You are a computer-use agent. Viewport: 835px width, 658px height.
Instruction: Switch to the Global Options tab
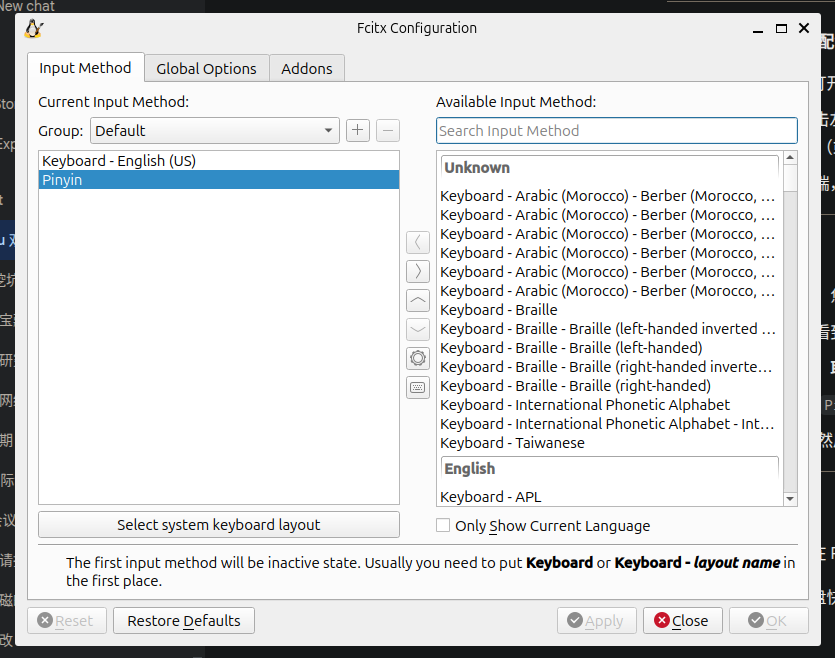(207, 69)
